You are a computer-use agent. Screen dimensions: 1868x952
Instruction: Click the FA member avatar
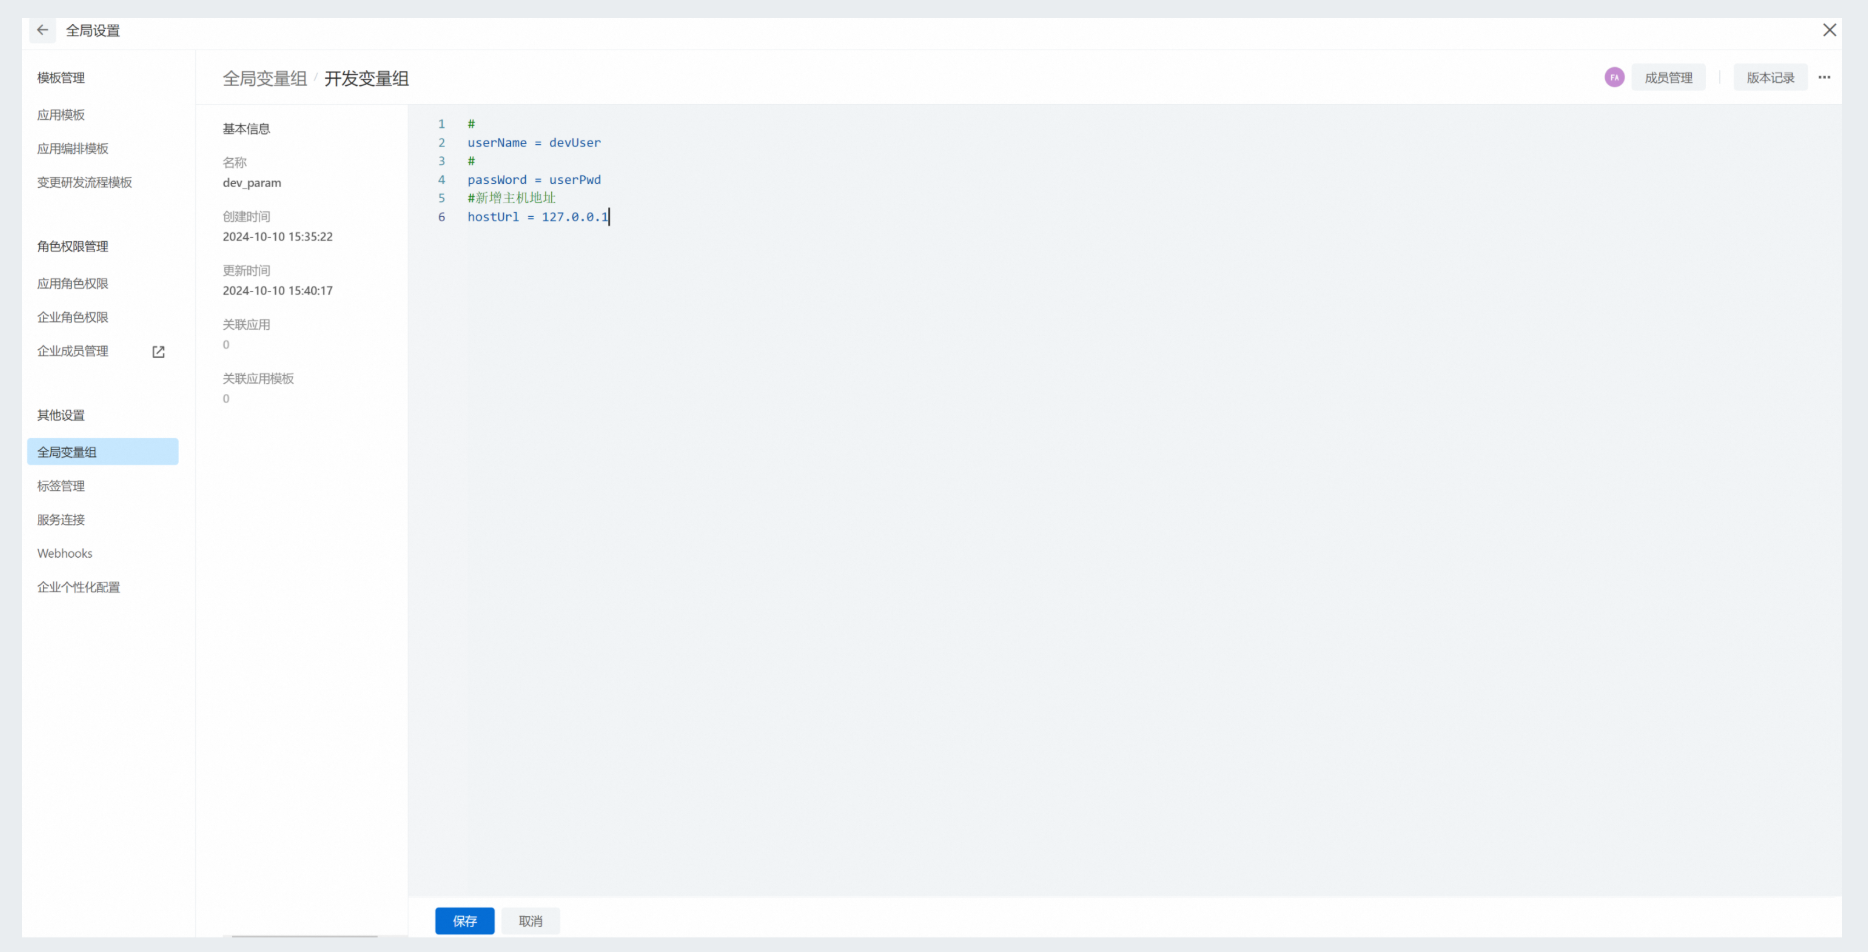1614,77
